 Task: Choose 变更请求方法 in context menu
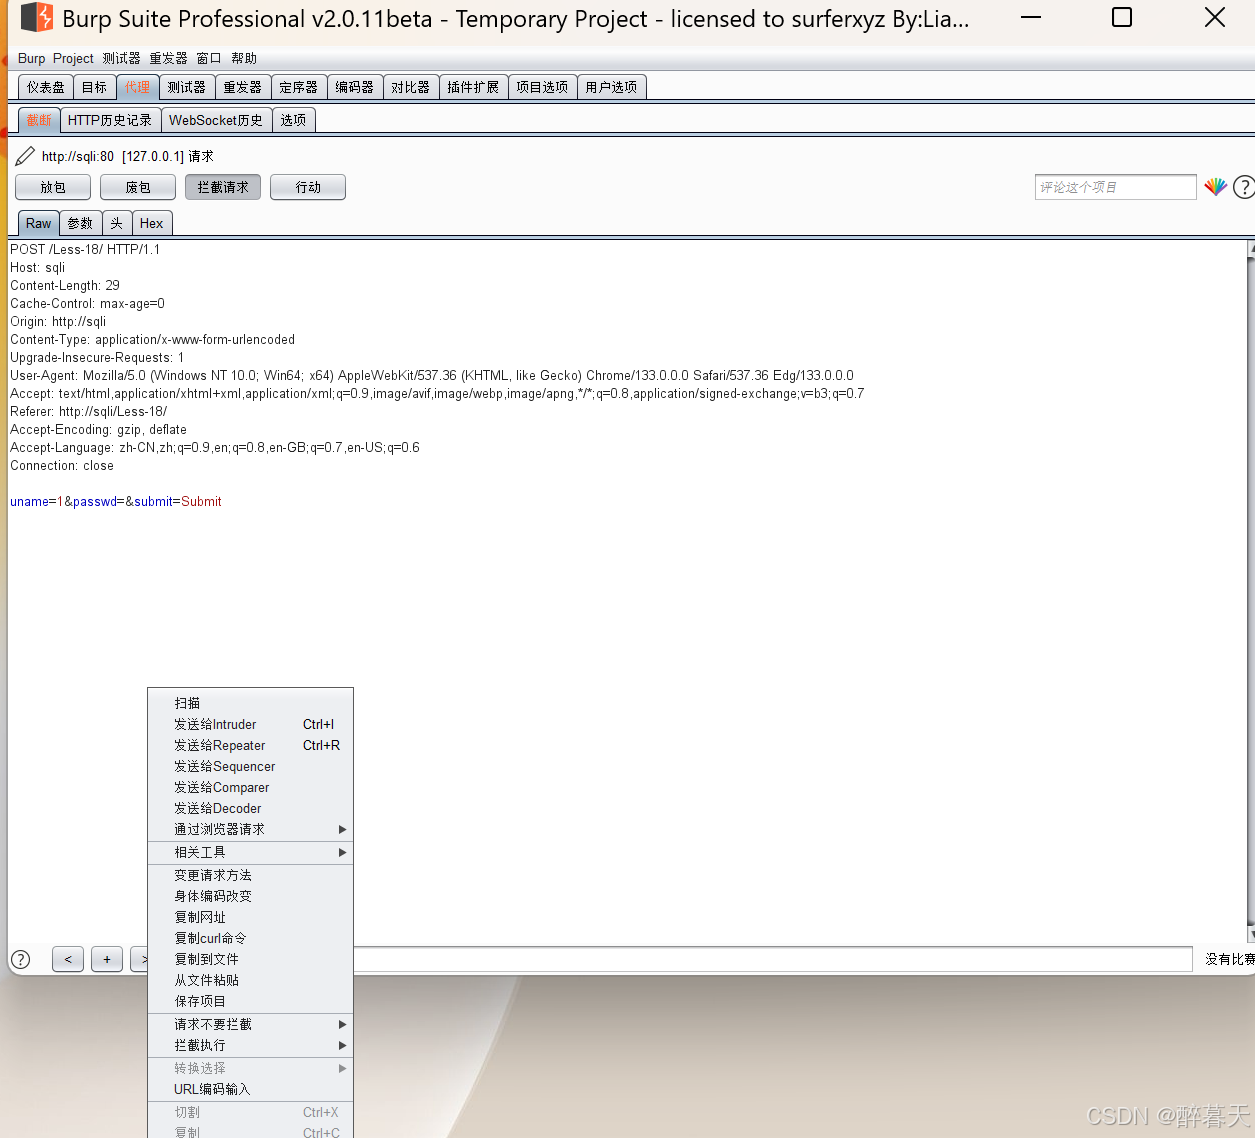tap(250, 875)
